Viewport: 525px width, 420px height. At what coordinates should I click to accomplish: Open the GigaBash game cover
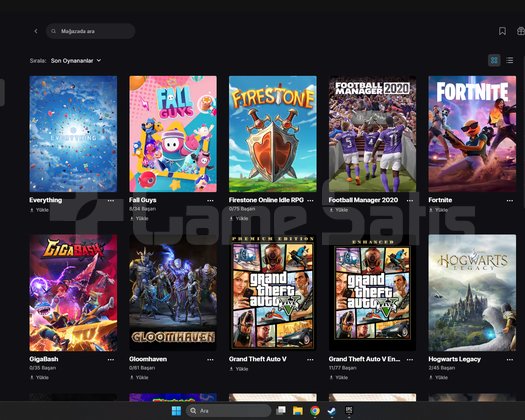(73, 293)
